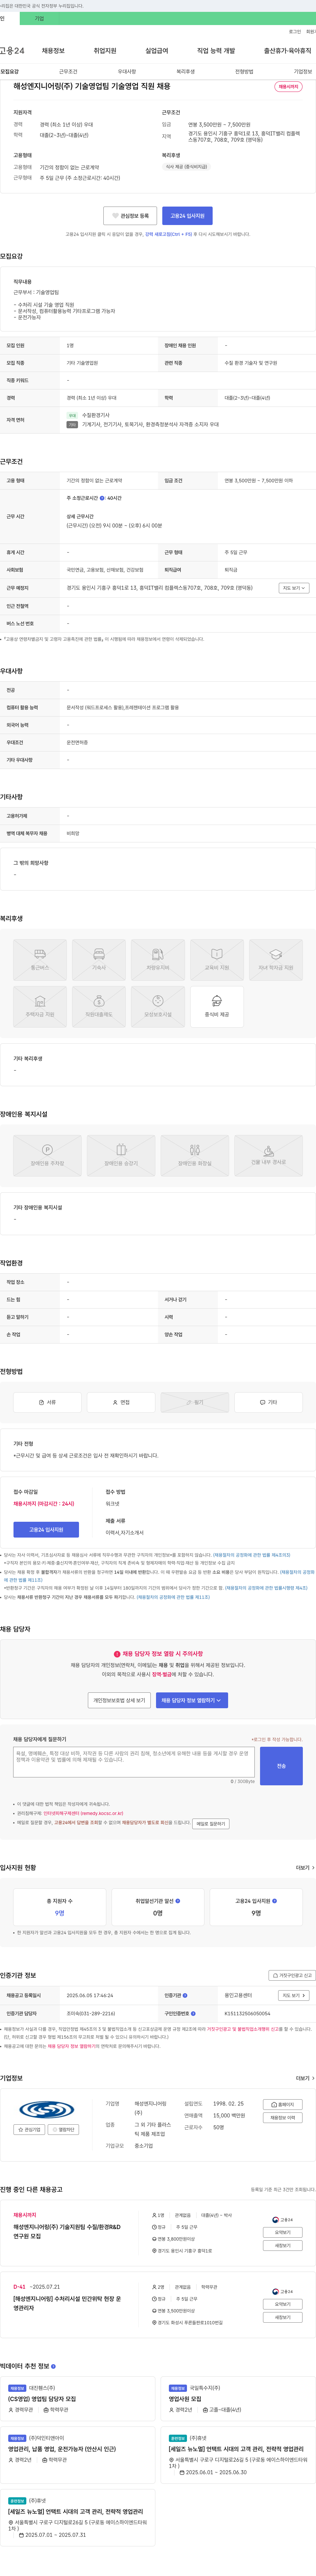Open the 직업 능력 개발 menu
The width and height of the screenshot is (316, 2576).
coord(216,51)
